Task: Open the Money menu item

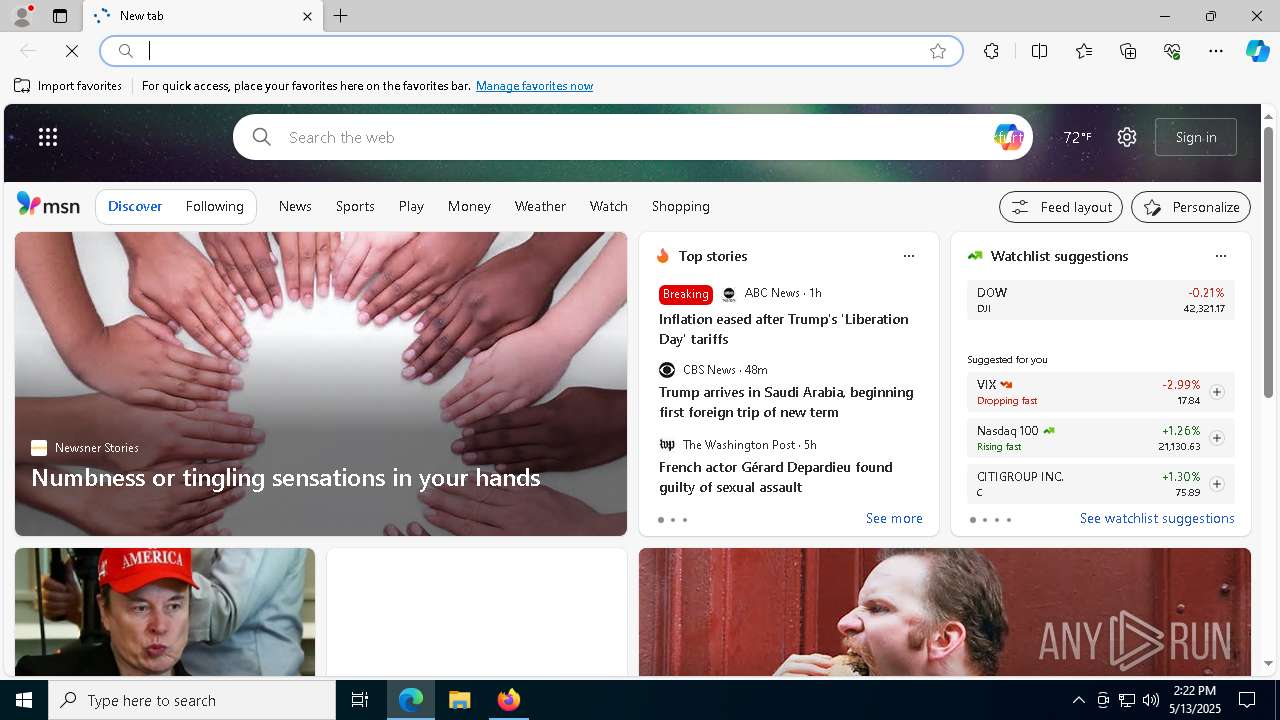Action: (469, 206)
